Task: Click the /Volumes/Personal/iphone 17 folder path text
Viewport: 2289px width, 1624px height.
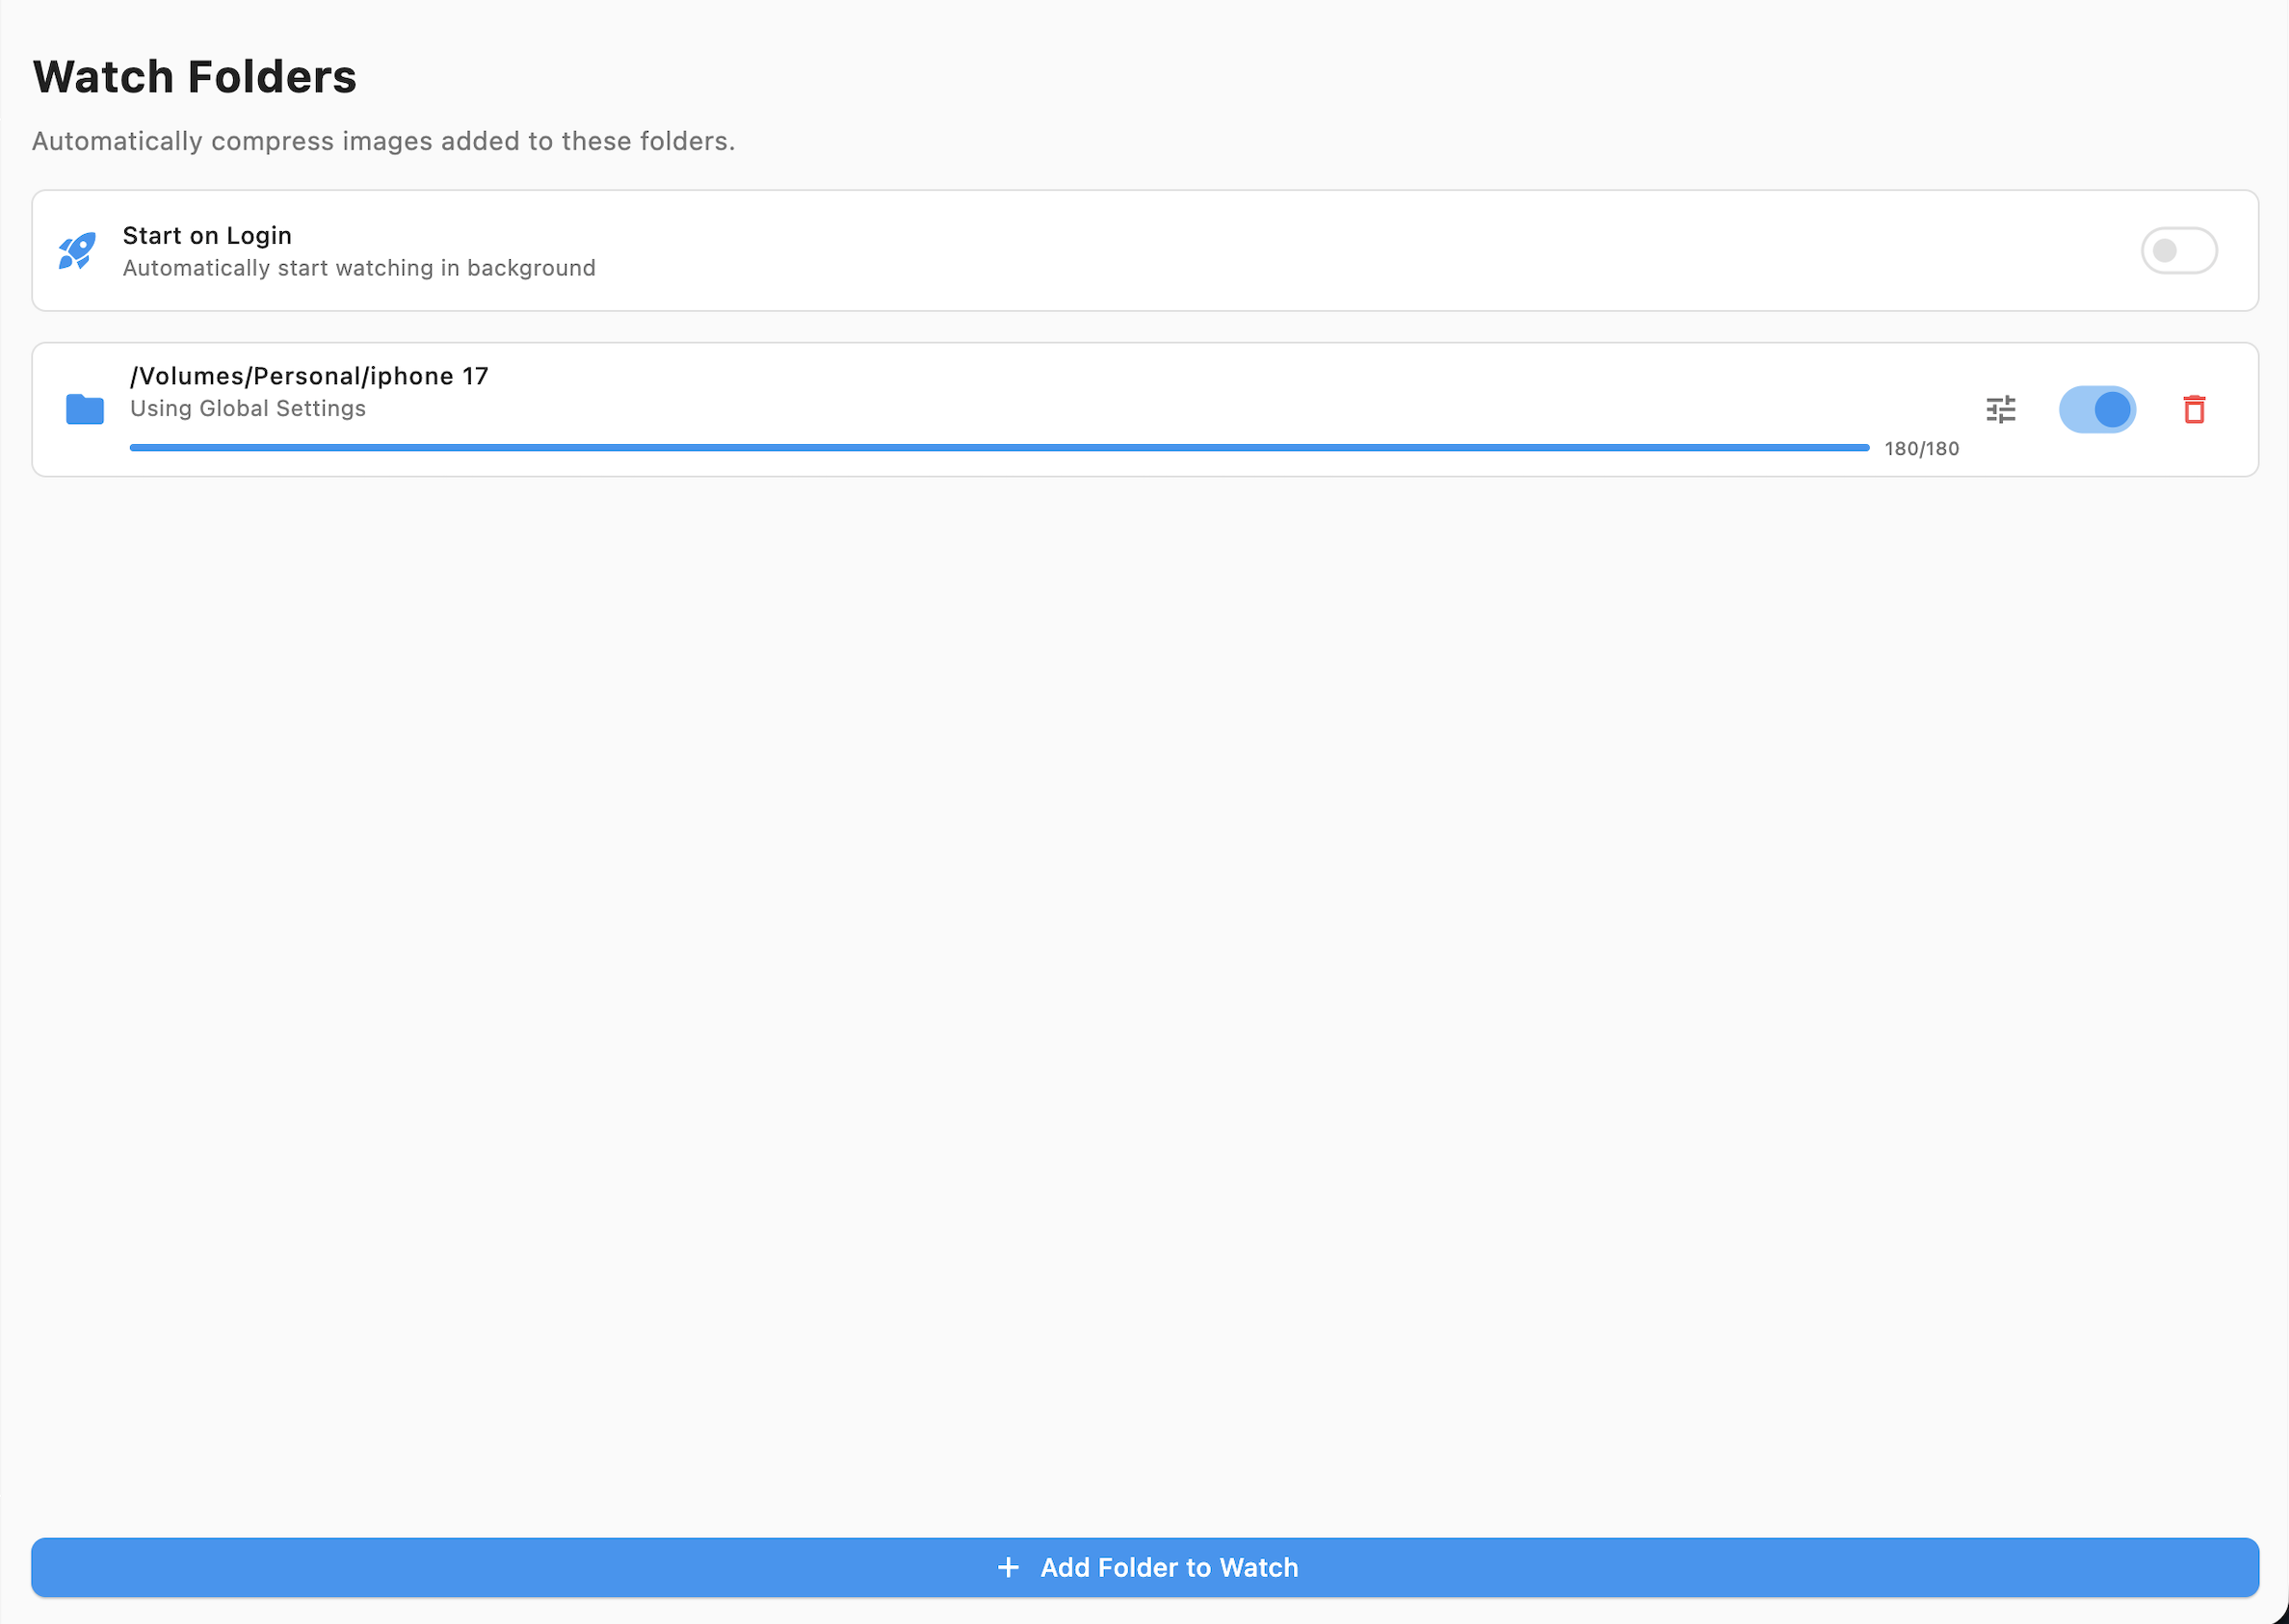Action: point(308,376)
